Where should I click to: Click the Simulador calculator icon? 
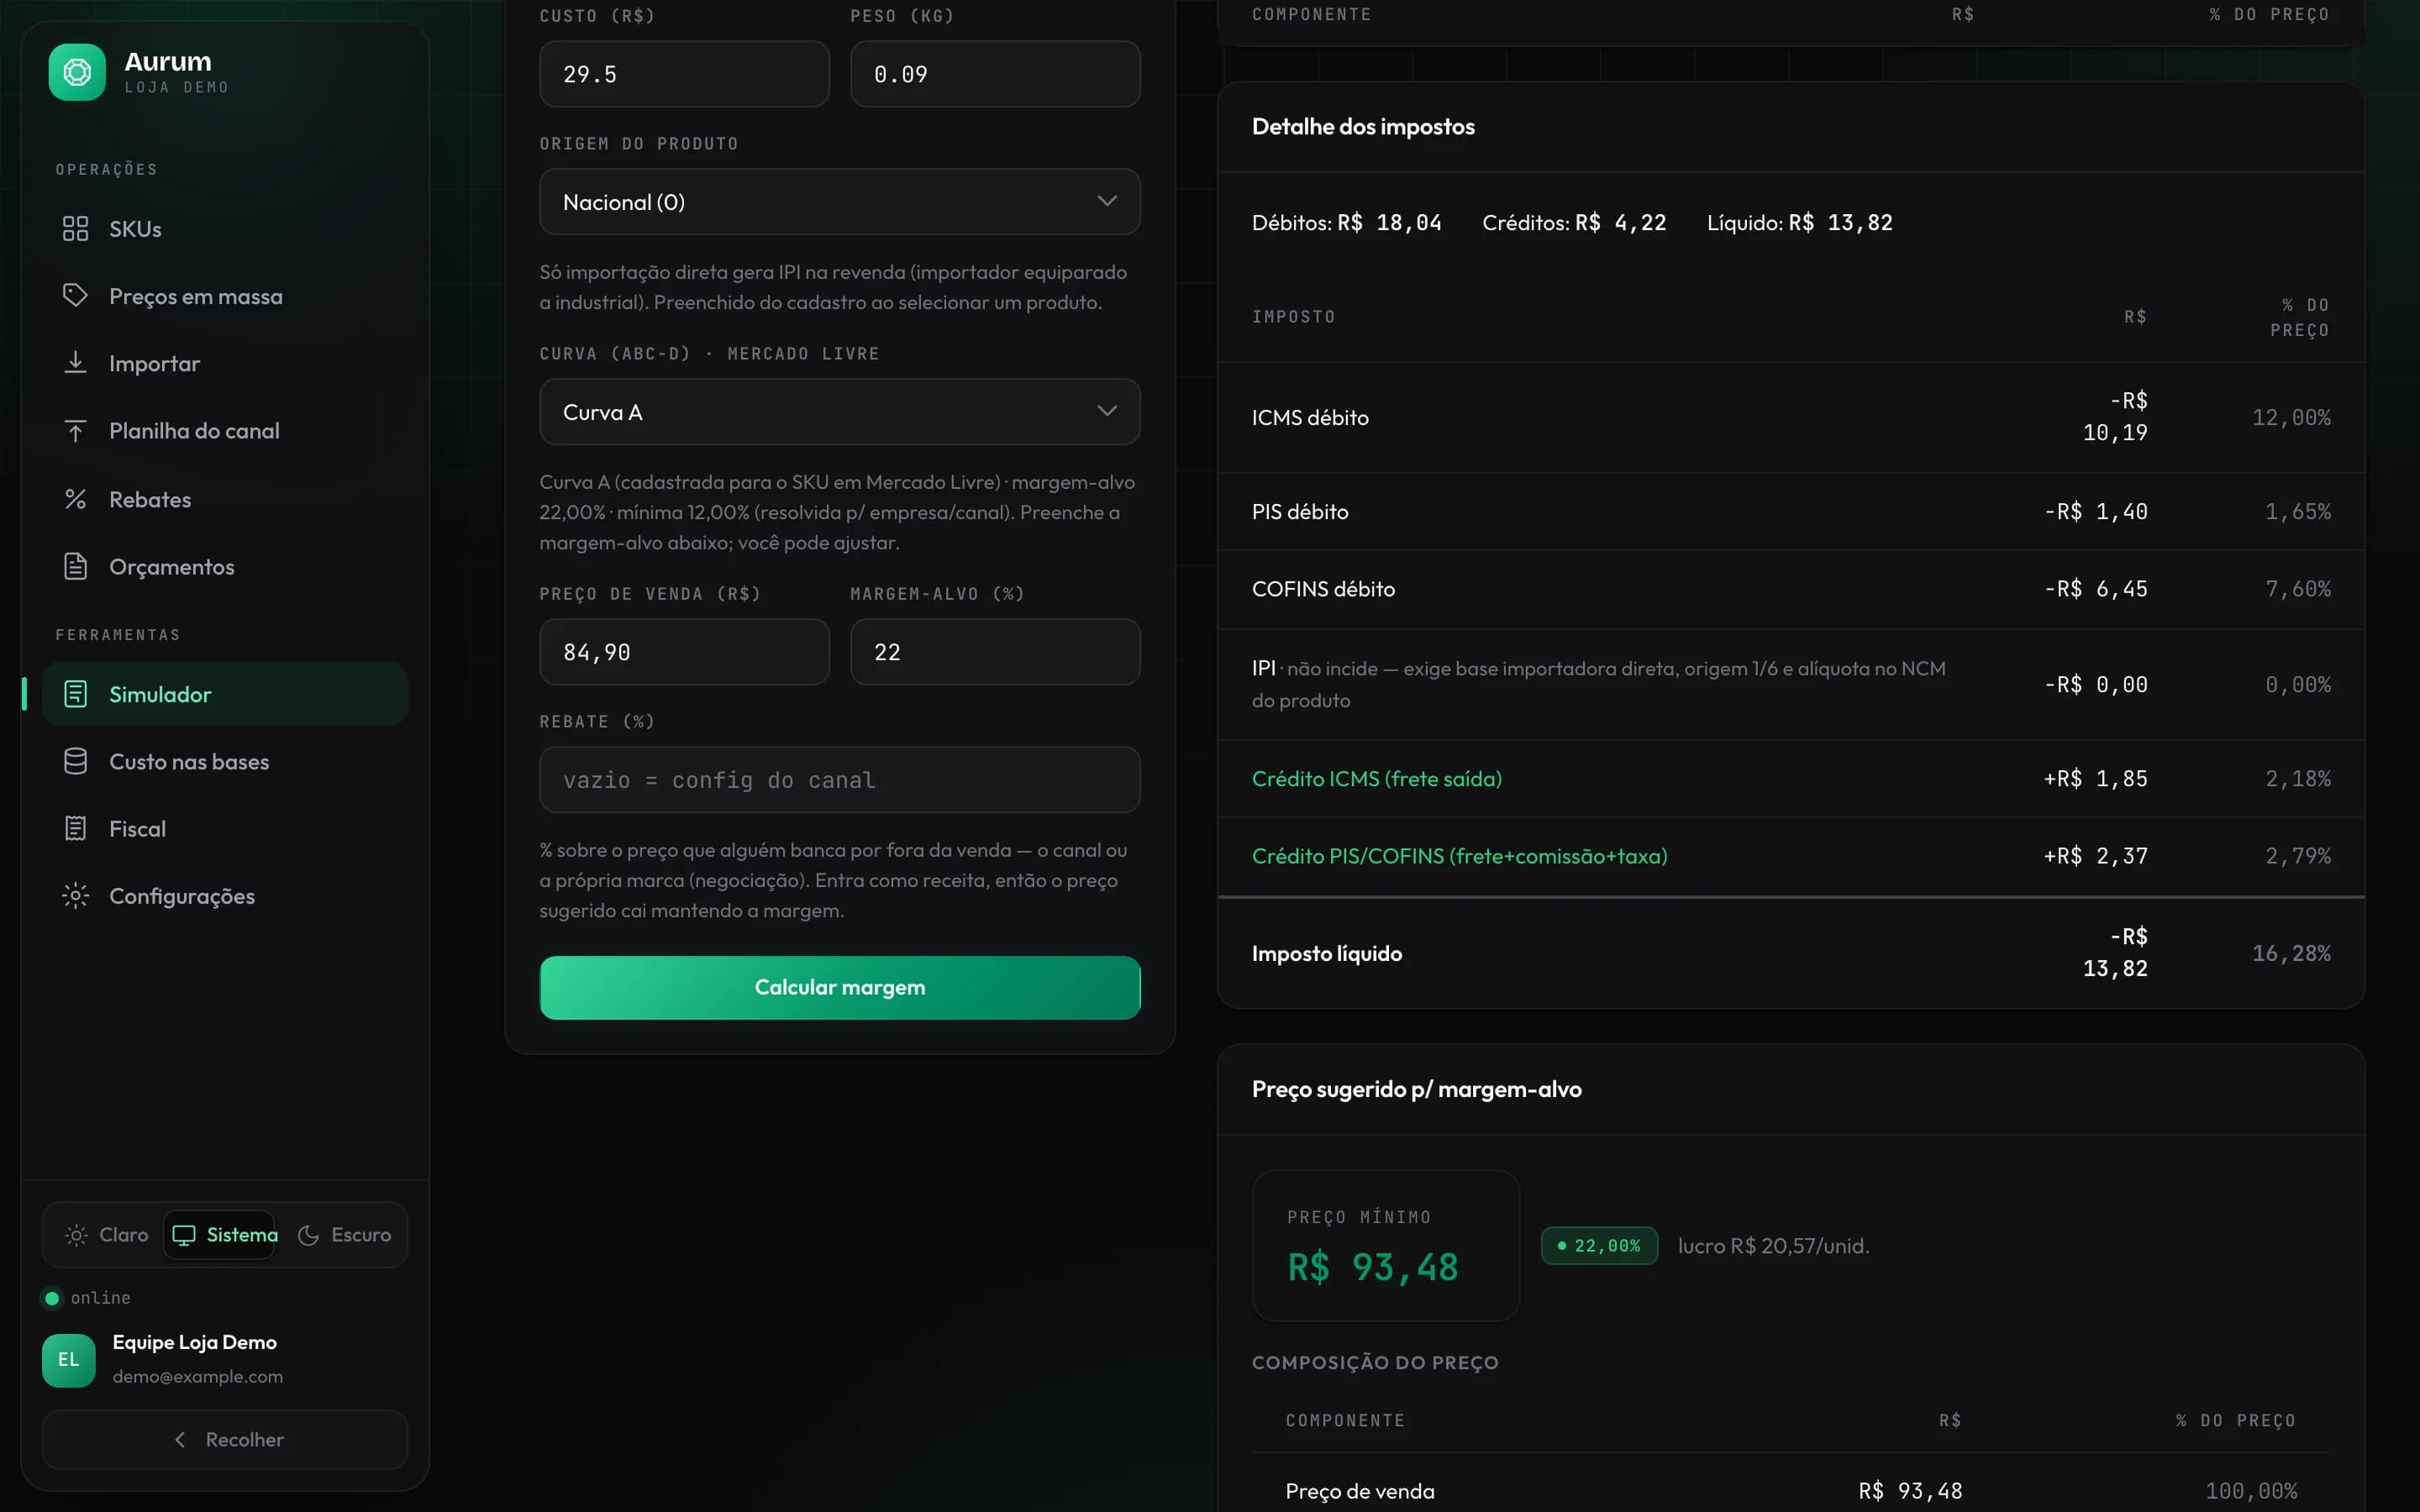coord(75,694)
